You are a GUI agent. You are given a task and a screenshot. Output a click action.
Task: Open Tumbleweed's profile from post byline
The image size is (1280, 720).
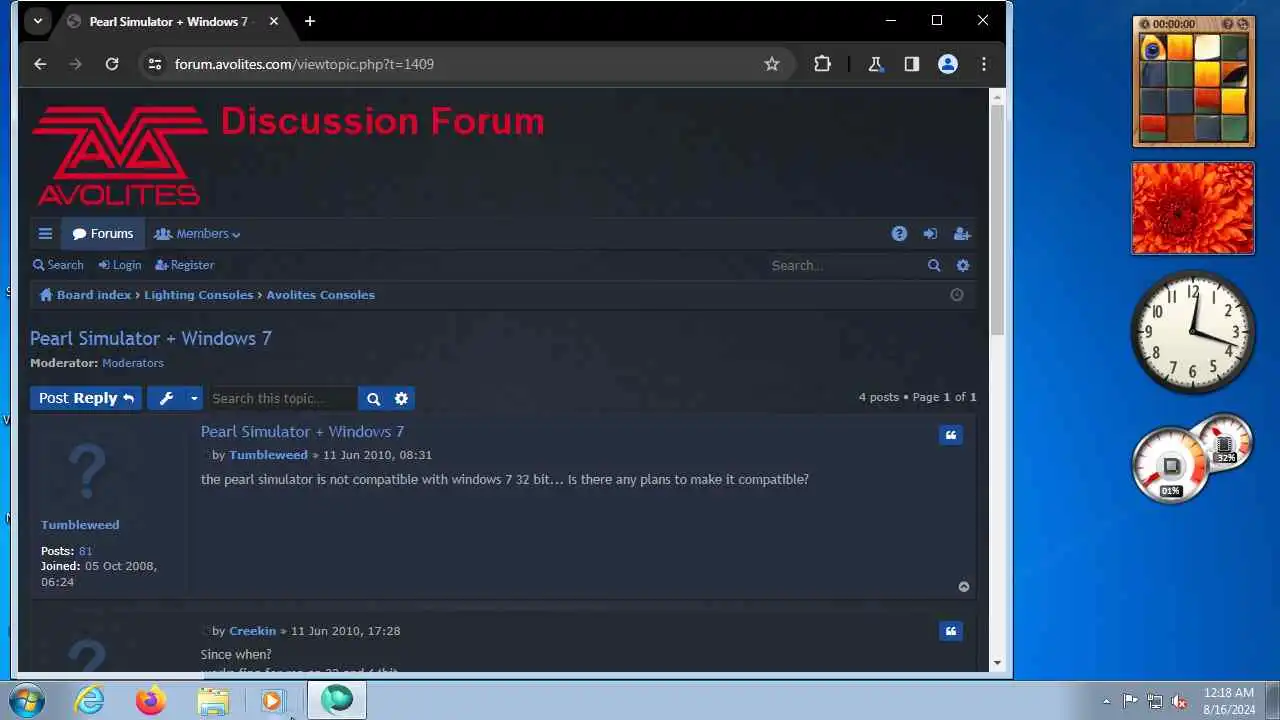pos(268,455)
